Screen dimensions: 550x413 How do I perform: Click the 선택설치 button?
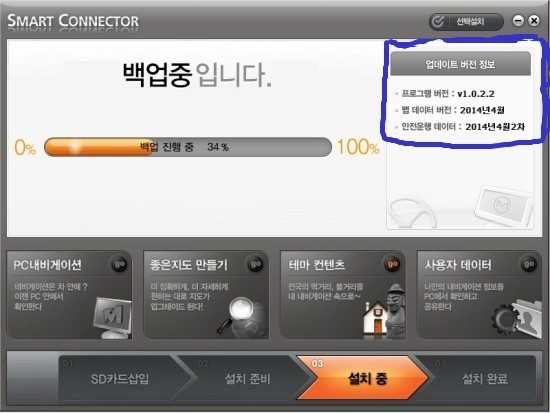pos(466,22)
